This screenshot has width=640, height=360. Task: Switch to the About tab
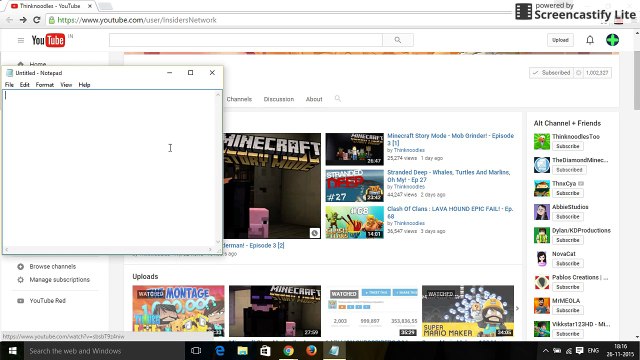314,99
